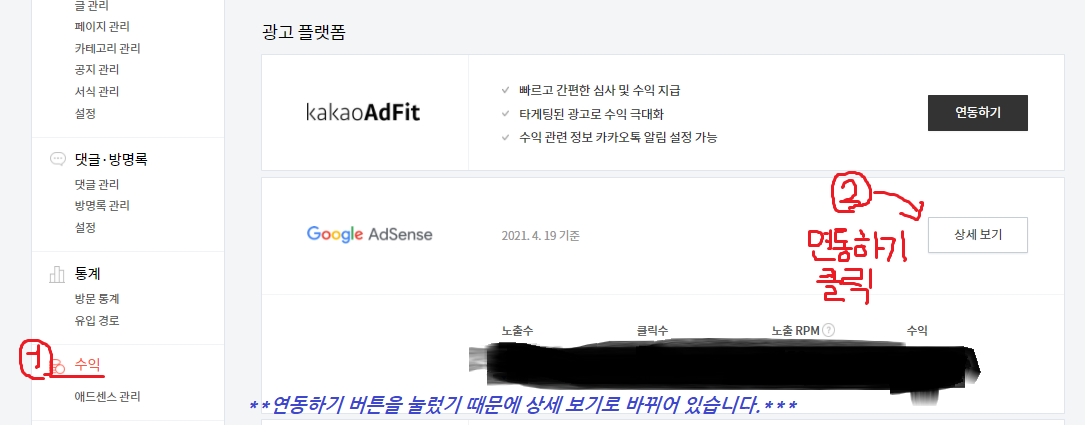Click the 노출 RPM help question icon
Image resolution: width=1085 pixels, height=425 pixels.
point(829,330)
